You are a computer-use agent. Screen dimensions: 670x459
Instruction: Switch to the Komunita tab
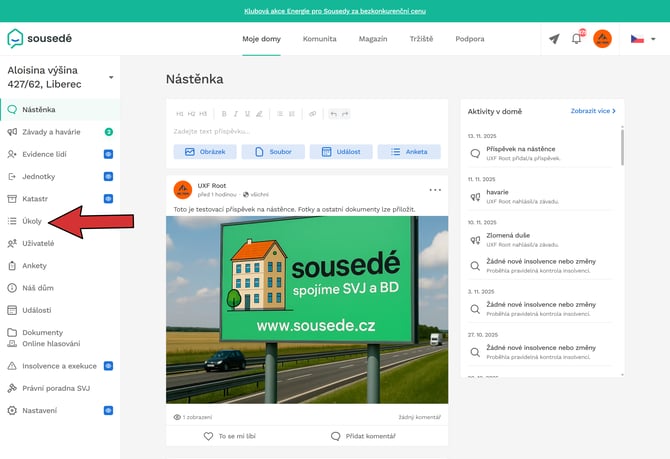point(320,39)
